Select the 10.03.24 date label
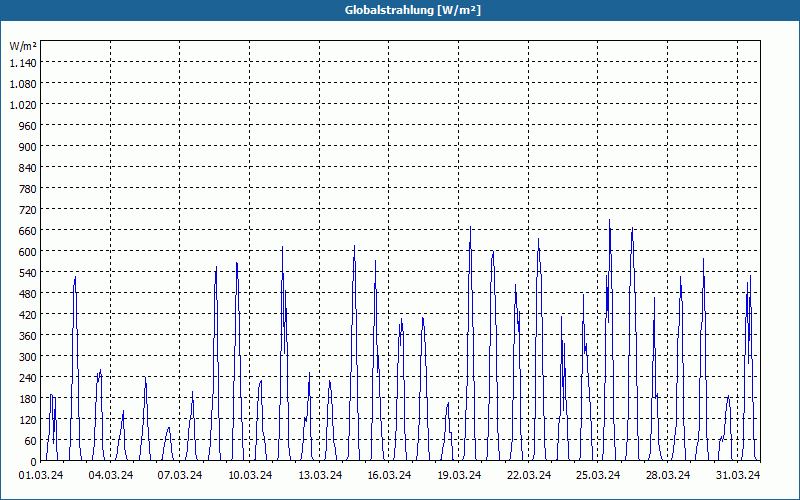 tap(250, 475)
